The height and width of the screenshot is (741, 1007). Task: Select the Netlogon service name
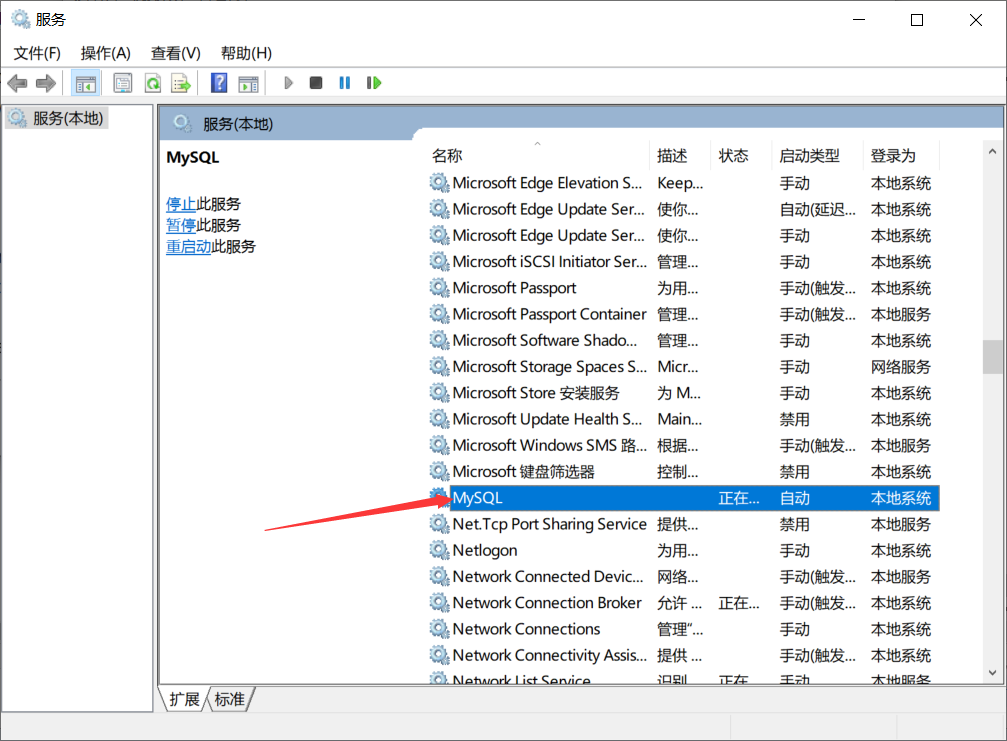(485, 550)
